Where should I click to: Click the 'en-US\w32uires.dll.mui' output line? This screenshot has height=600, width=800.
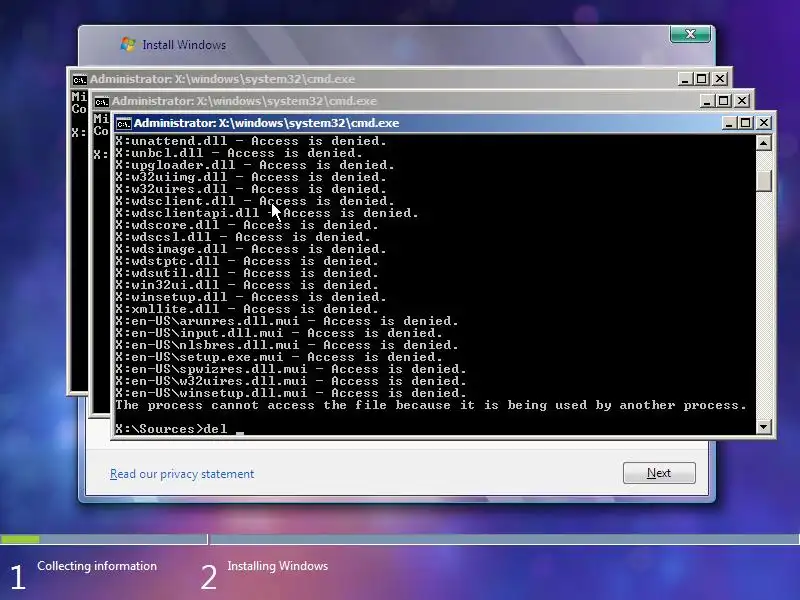click(x=291, y=381)
